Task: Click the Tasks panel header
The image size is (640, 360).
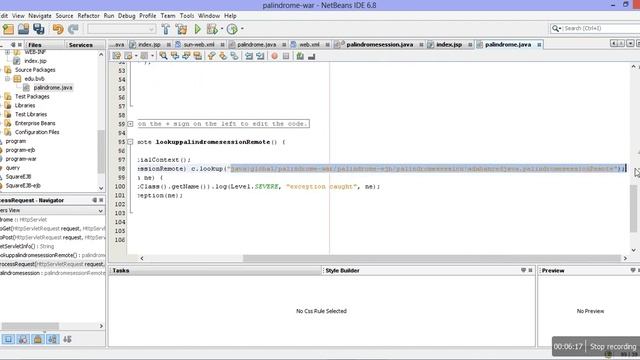Action: coord(215,270)
